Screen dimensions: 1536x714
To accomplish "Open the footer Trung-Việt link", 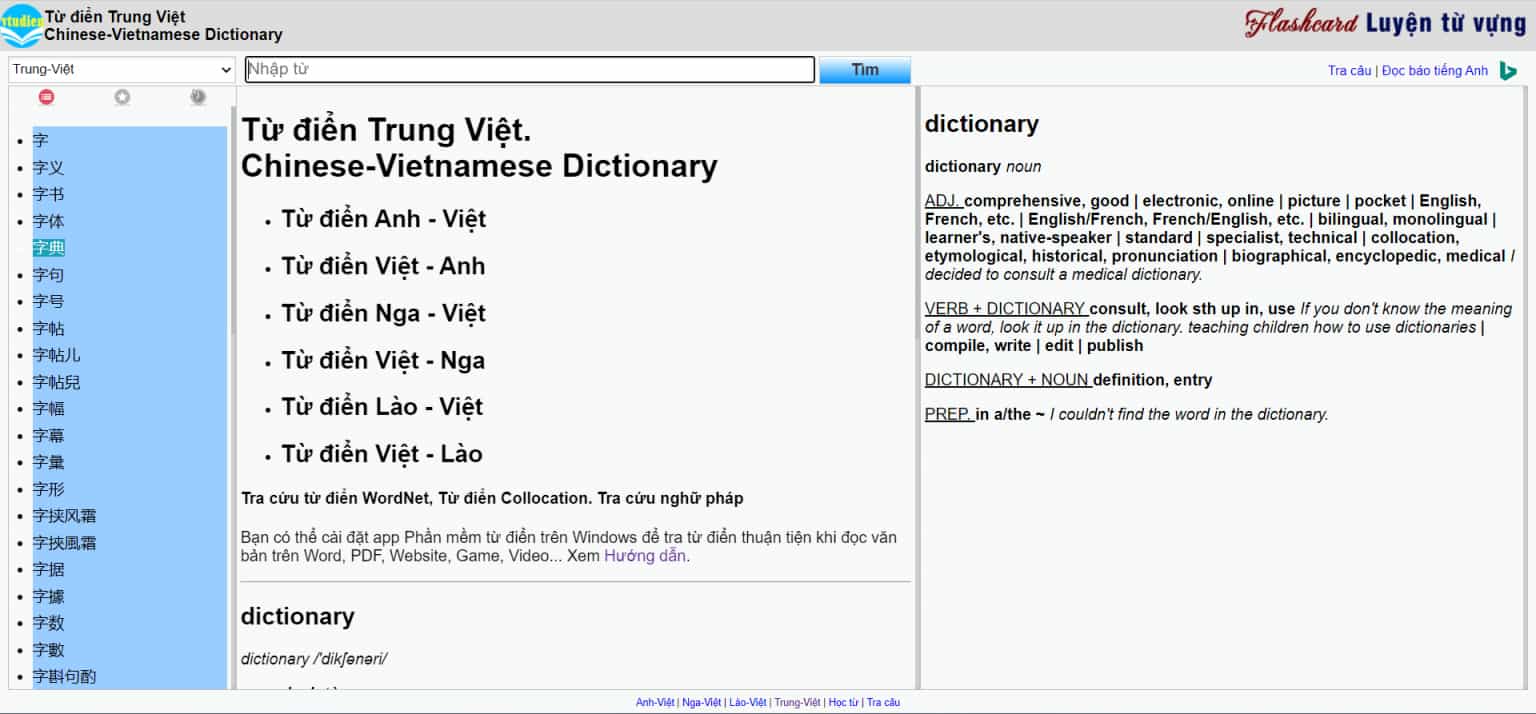I will pyautogui.click(x=797, y=703).
